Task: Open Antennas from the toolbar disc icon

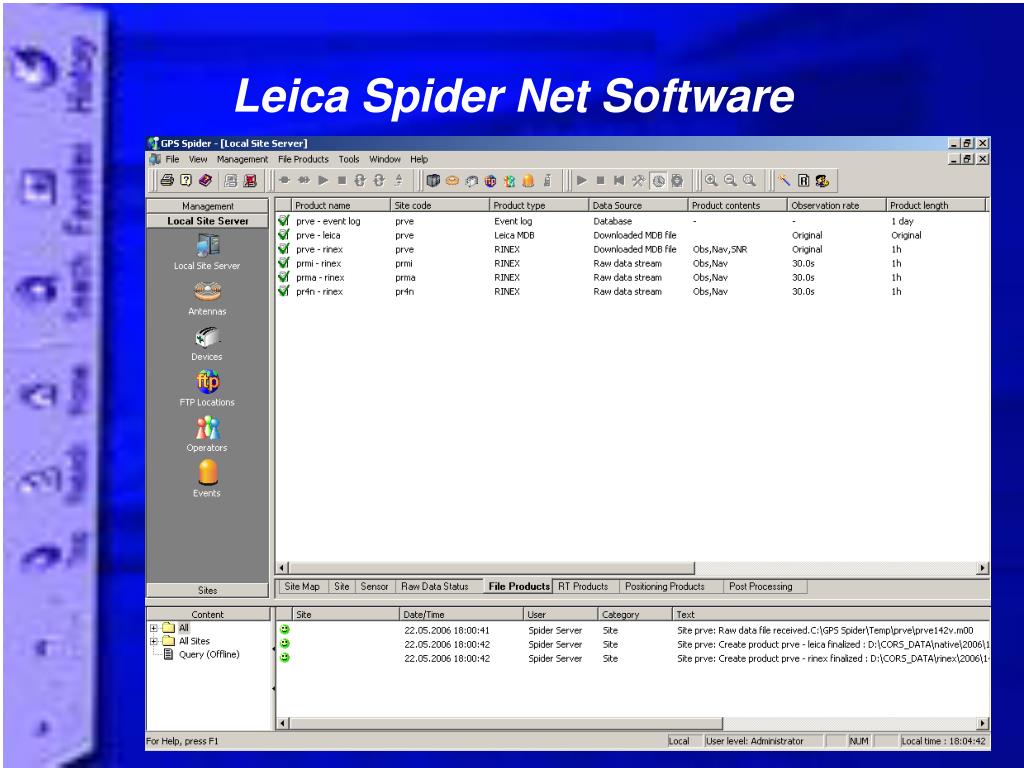Action: 452,180
